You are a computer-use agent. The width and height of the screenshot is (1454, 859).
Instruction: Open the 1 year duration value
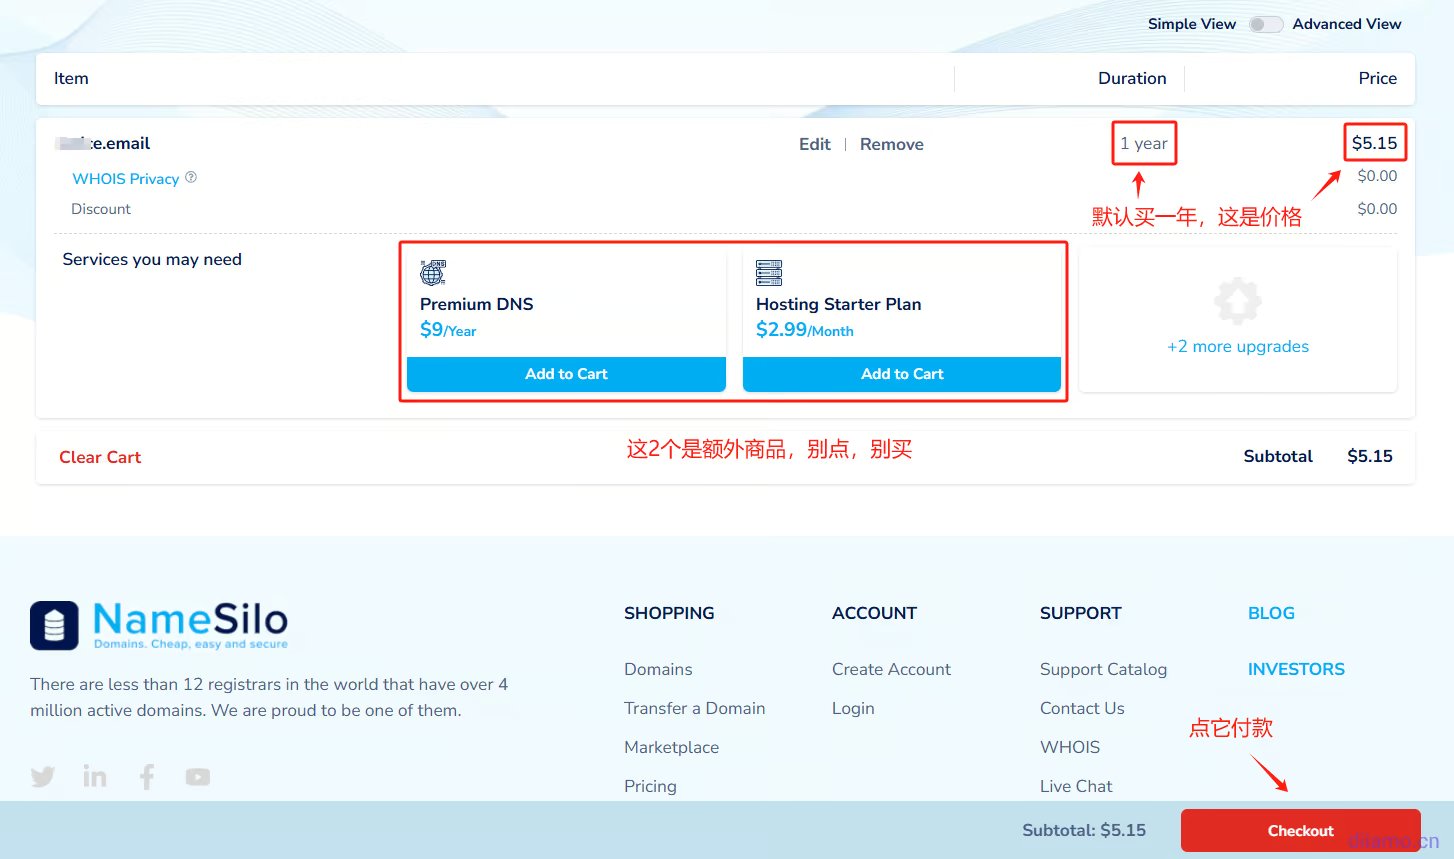click(1144, 143)
